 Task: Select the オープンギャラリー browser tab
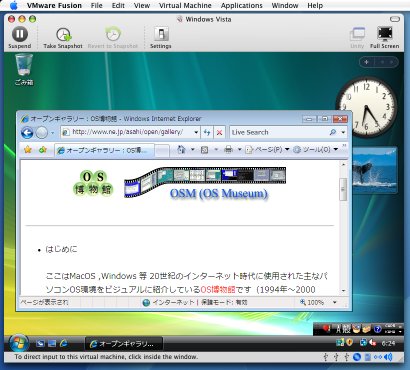pyautogui.click(x=104, y=150)
